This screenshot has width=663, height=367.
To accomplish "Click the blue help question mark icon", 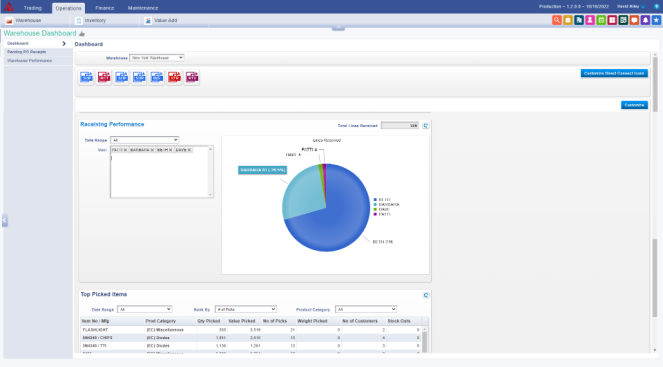I will tap(656, 7).
